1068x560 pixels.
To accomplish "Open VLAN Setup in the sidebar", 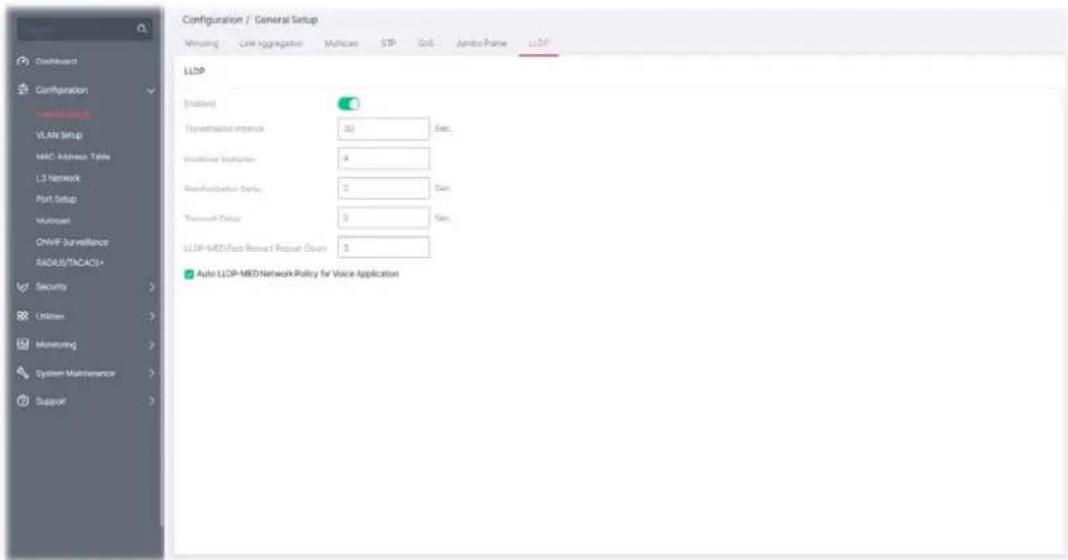I will 59,135.
